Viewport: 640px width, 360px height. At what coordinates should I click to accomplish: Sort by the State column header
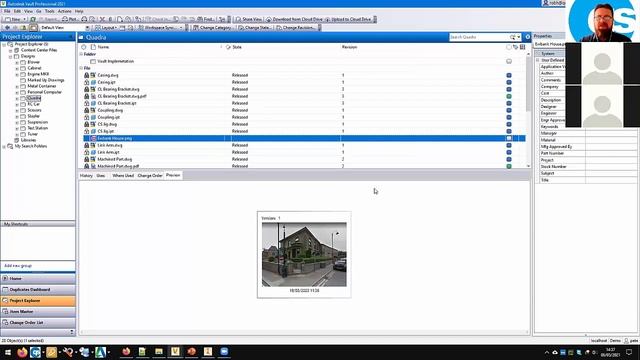click(x=237, y=47)
